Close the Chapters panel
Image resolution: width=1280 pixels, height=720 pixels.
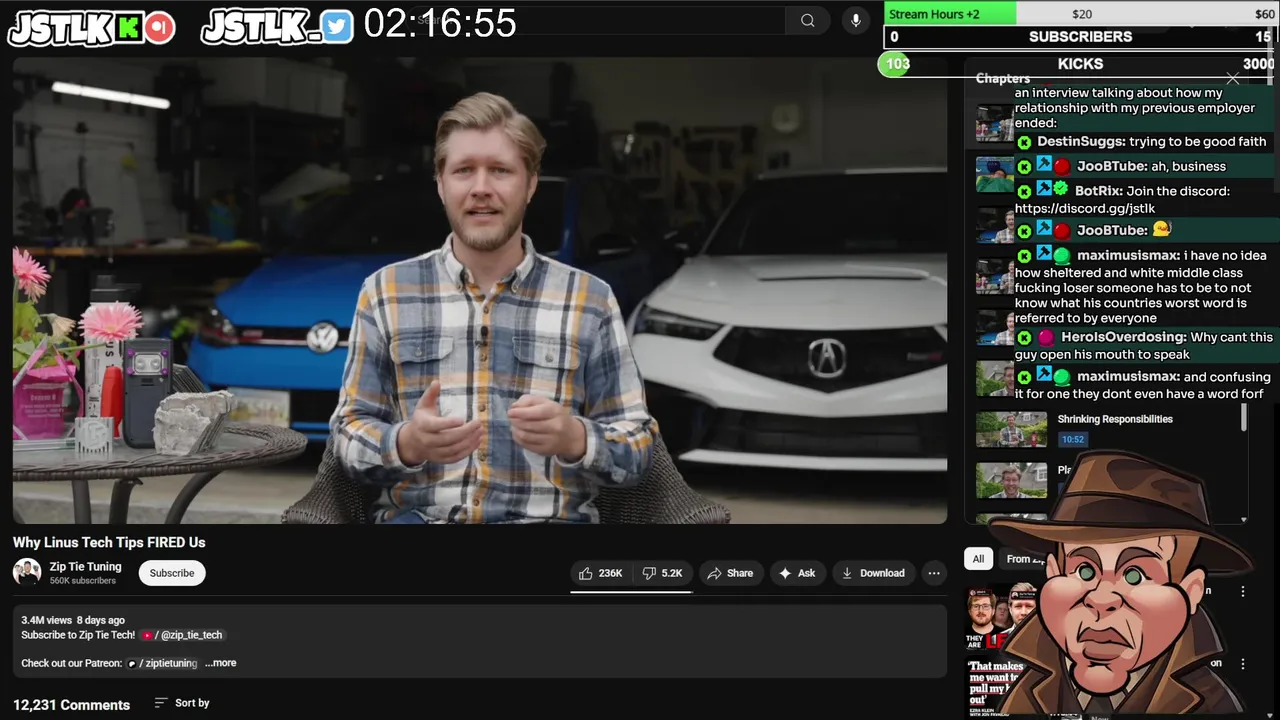pyautogui.click(x=1233, y=78)
